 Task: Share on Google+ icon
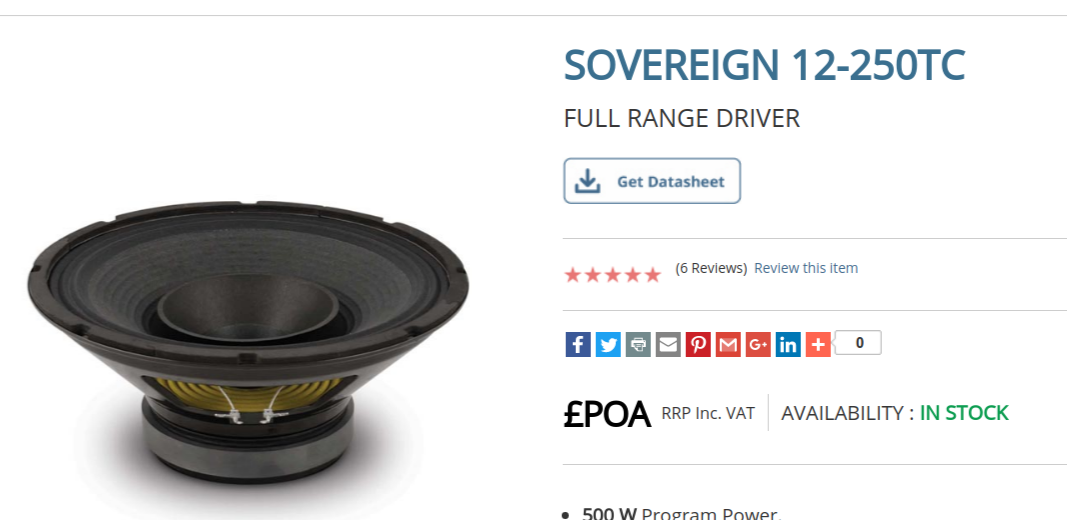tap(757, 344)
